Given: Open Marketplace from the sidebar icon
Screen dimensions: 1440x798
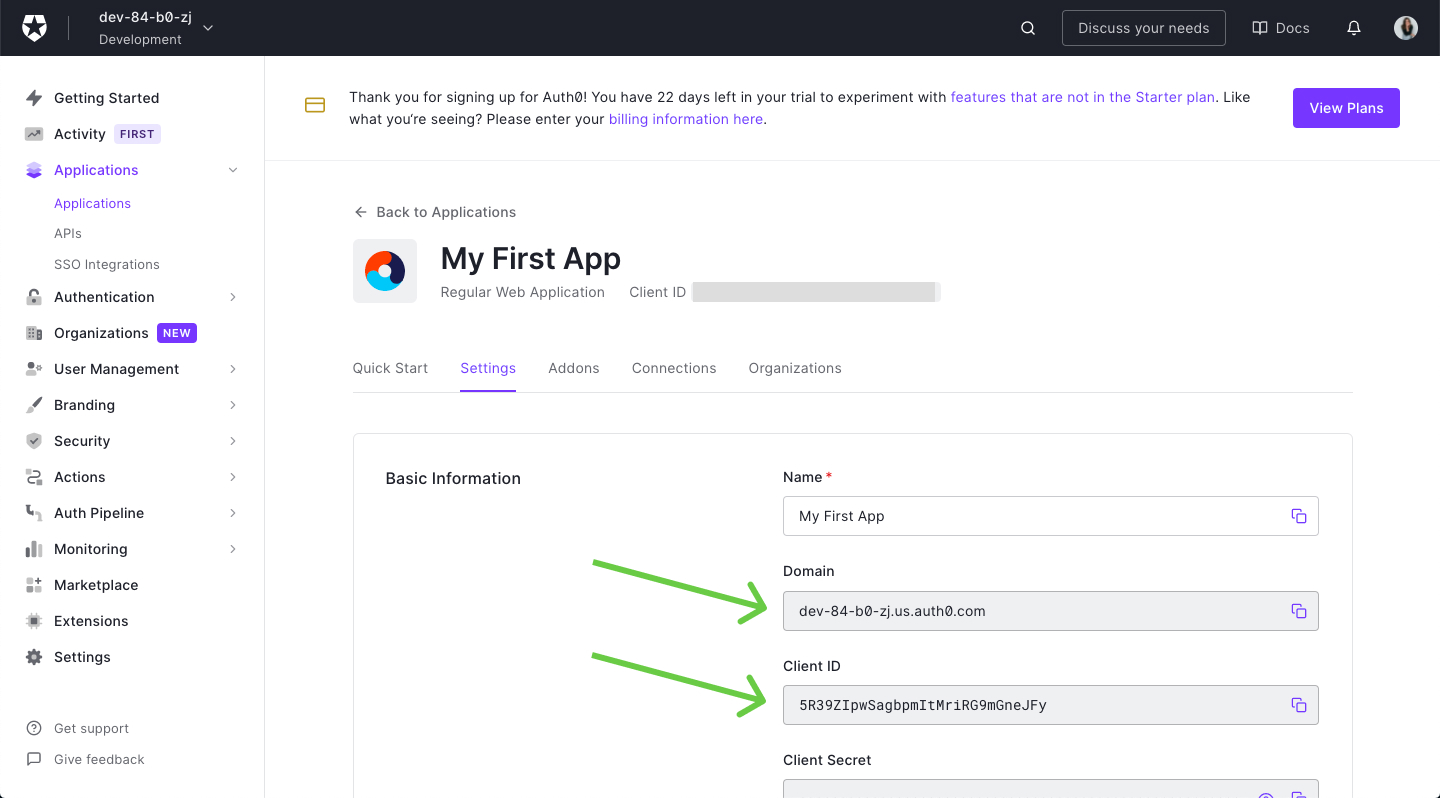Looking at the screenshot, I should [x=95, y=584].
